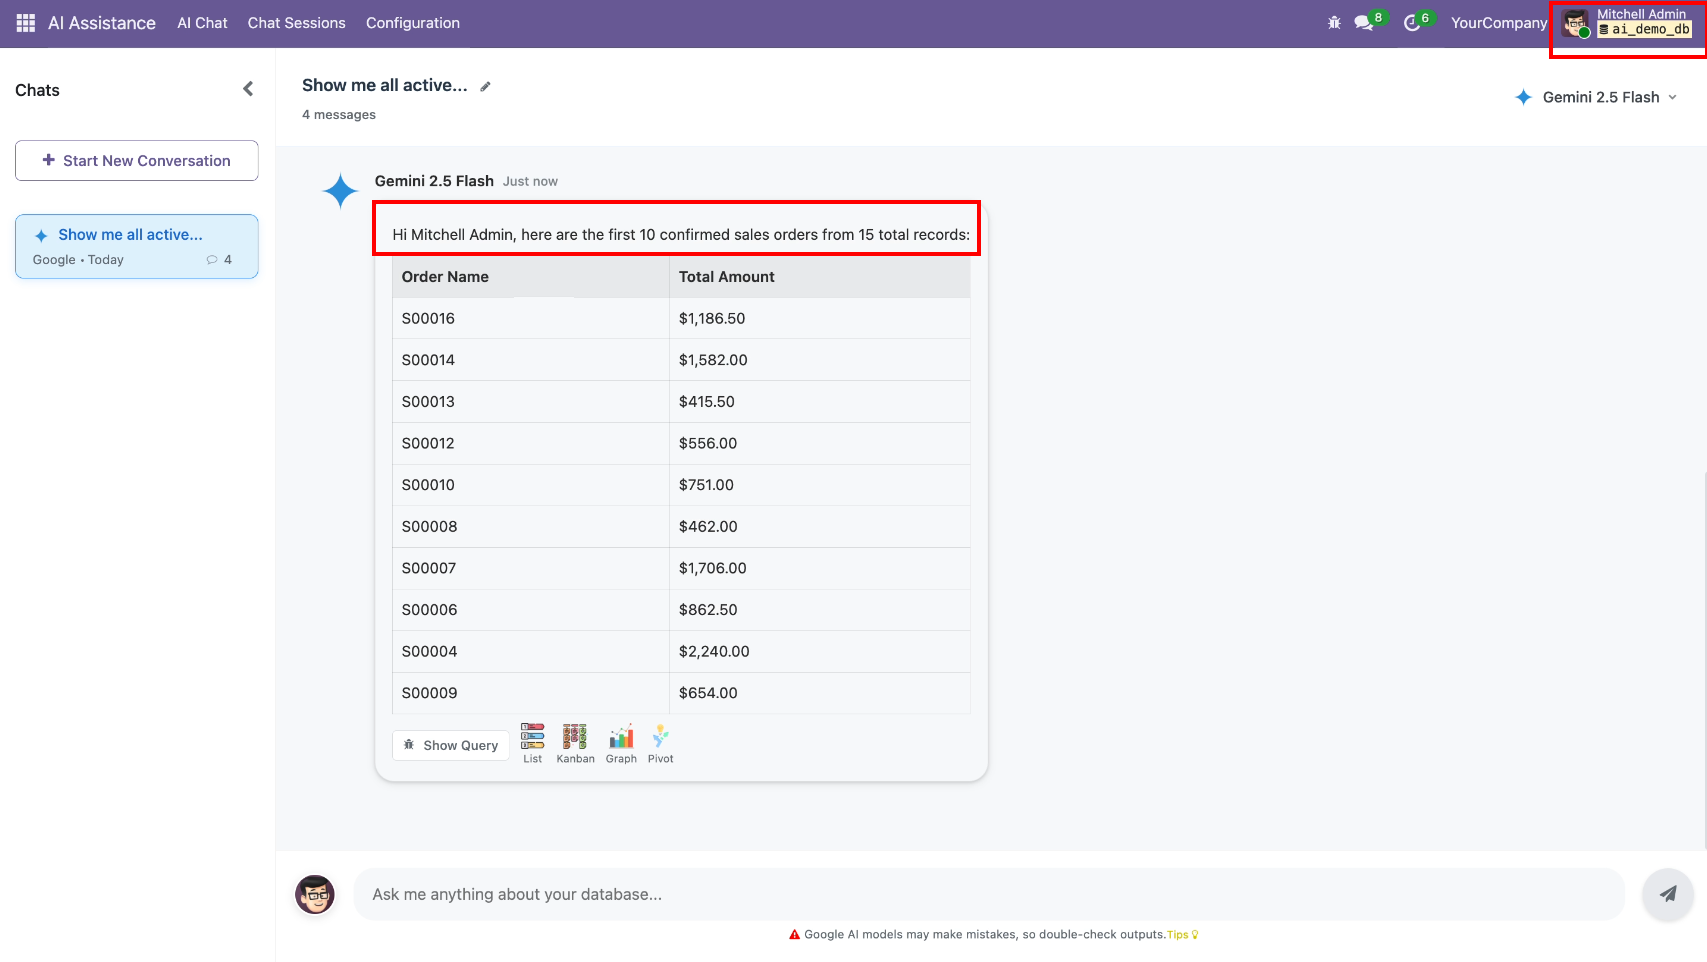The height and width of the screenshot is (962, 1707).
Task: Click the warning triangle icon in disclaimer
Action: pyautogui.click(x=795, y=935)
